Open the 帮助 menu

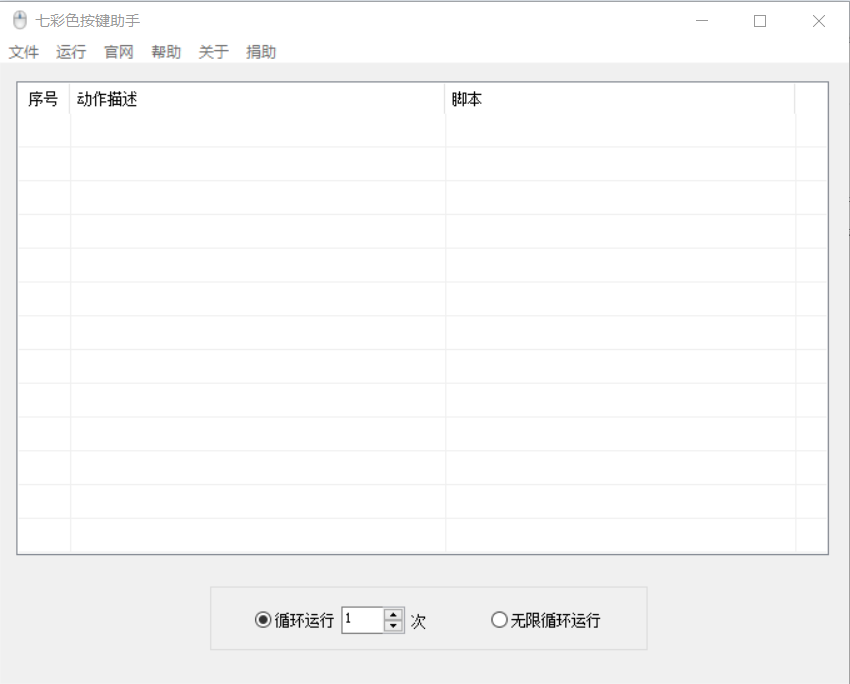166,52
